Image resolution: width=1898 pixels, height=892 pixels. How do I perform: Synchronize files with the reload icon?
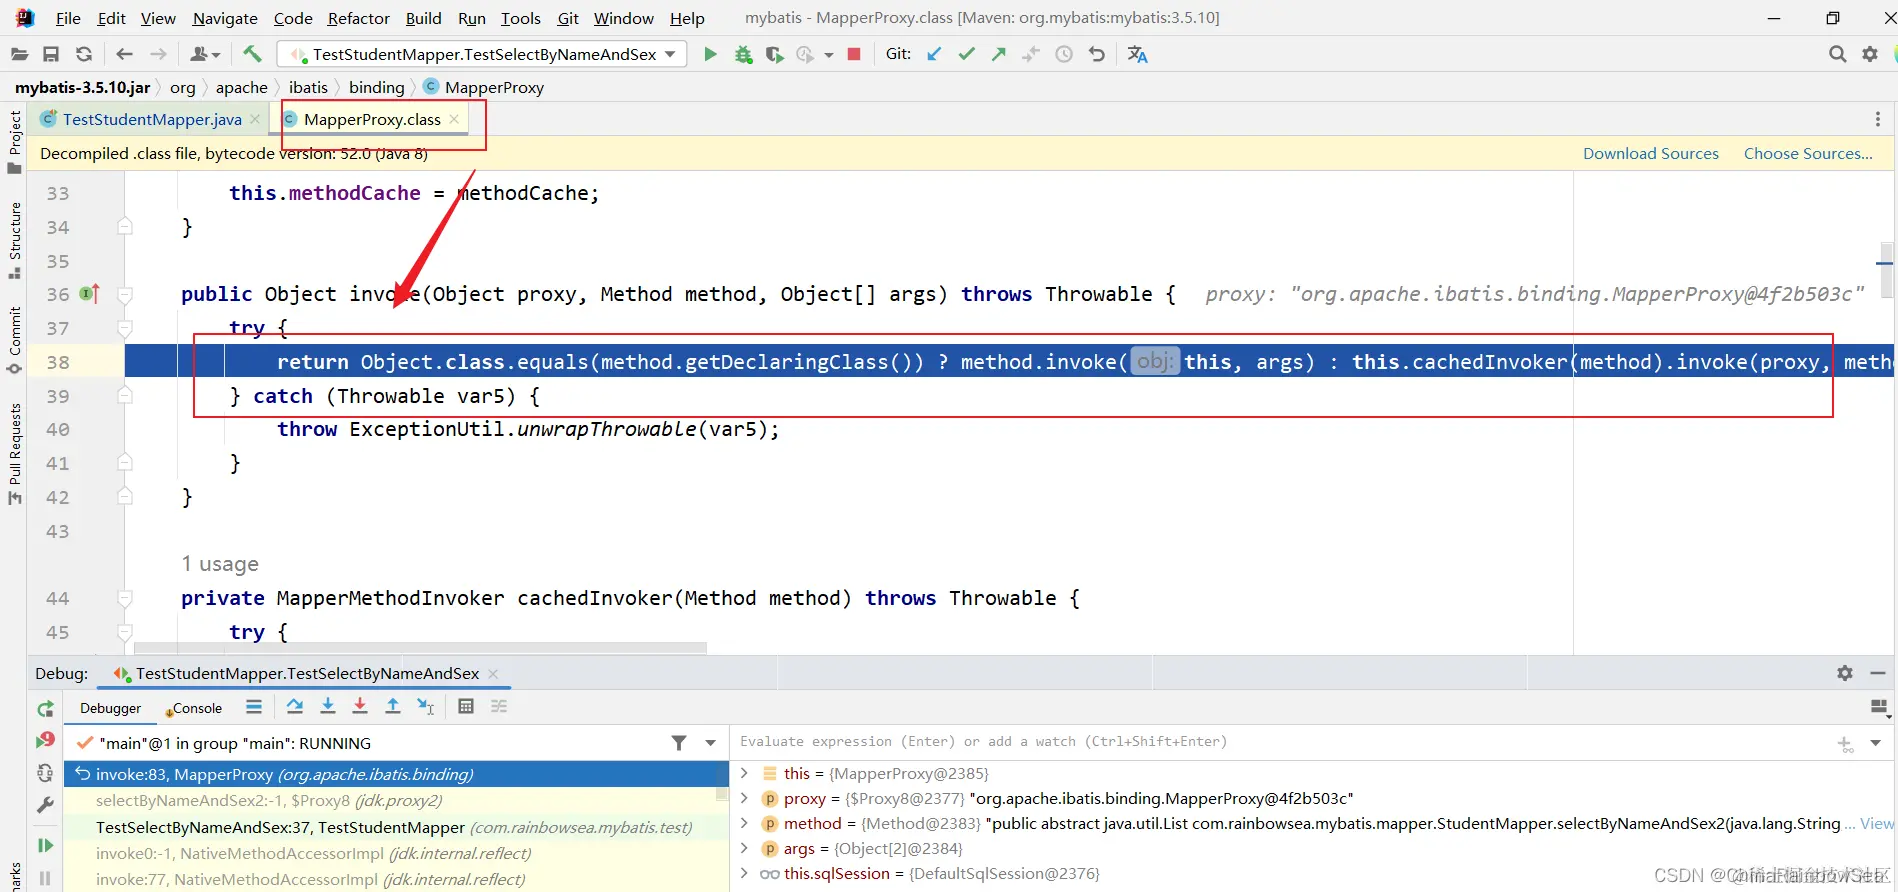[x=84, y=54]
